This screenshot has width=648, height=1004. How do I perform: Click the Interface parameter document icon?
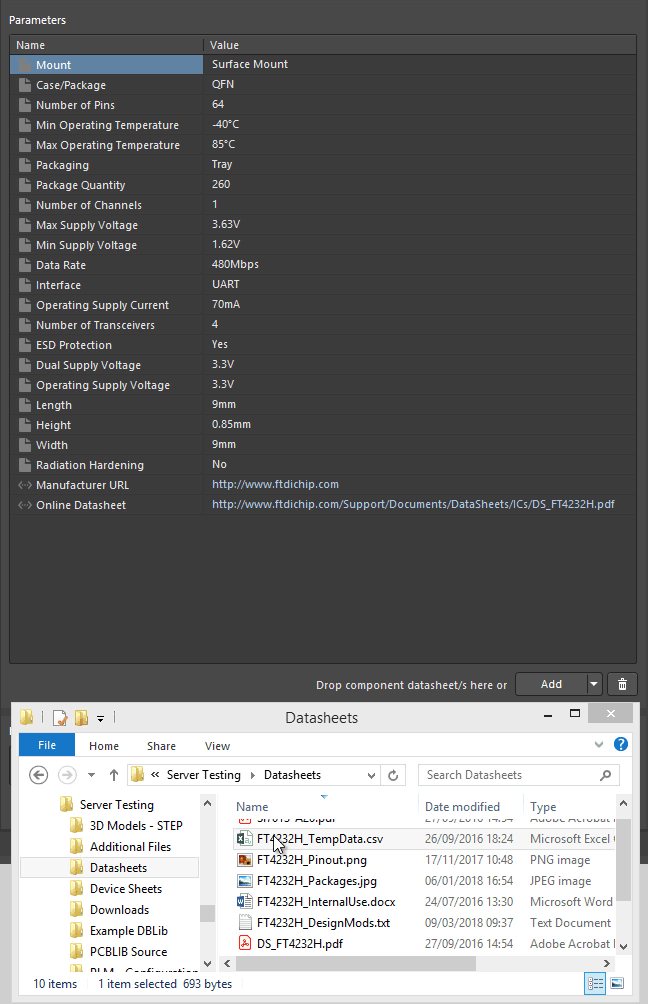[25, 285]
